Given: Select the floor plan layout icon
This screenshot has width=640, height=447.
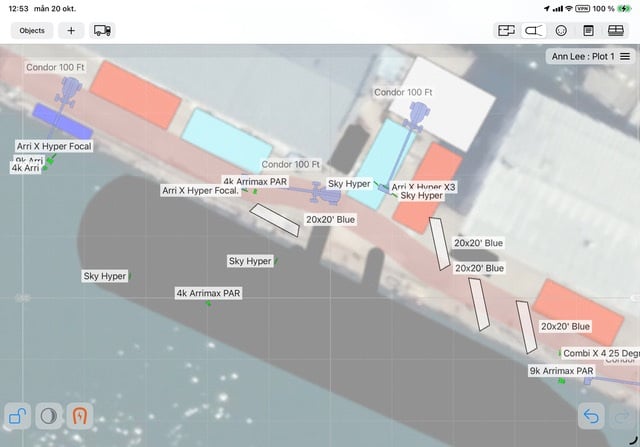Looking at the screenshot, I should (506, 30).
